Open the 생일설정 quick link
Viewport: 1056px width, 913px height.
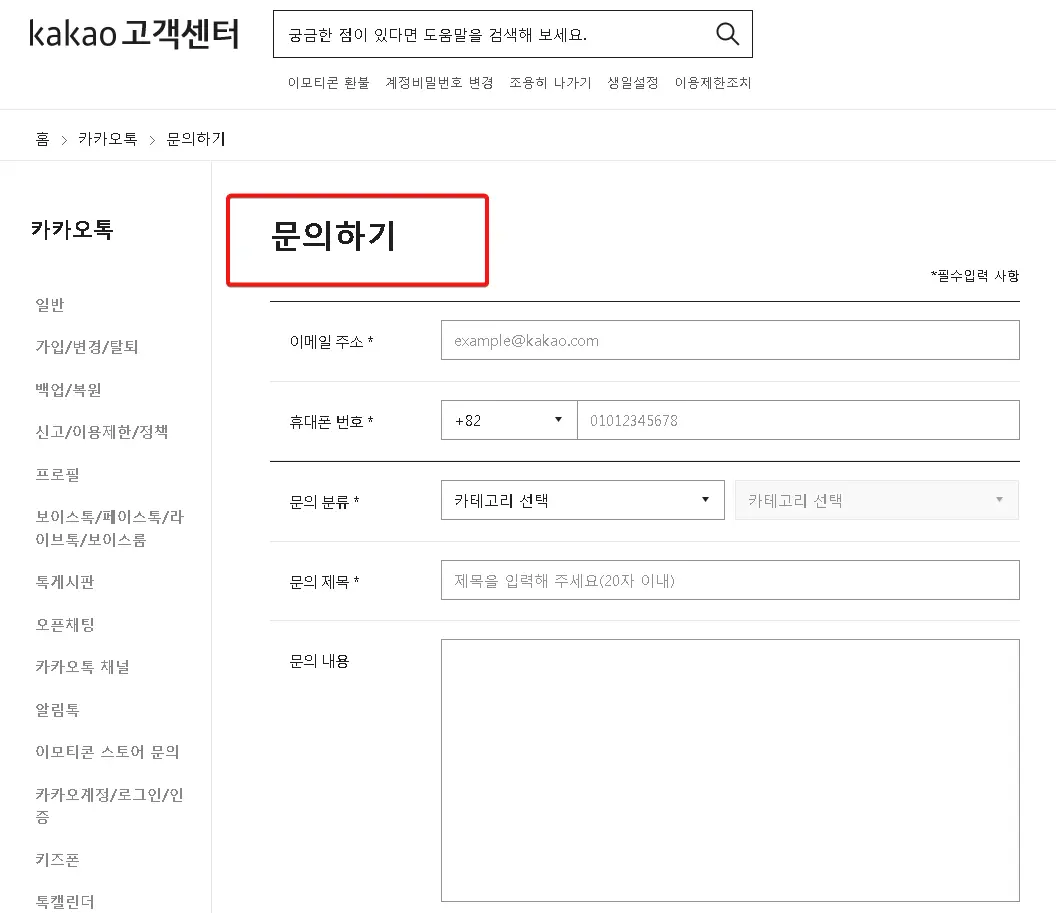(633, 83)
